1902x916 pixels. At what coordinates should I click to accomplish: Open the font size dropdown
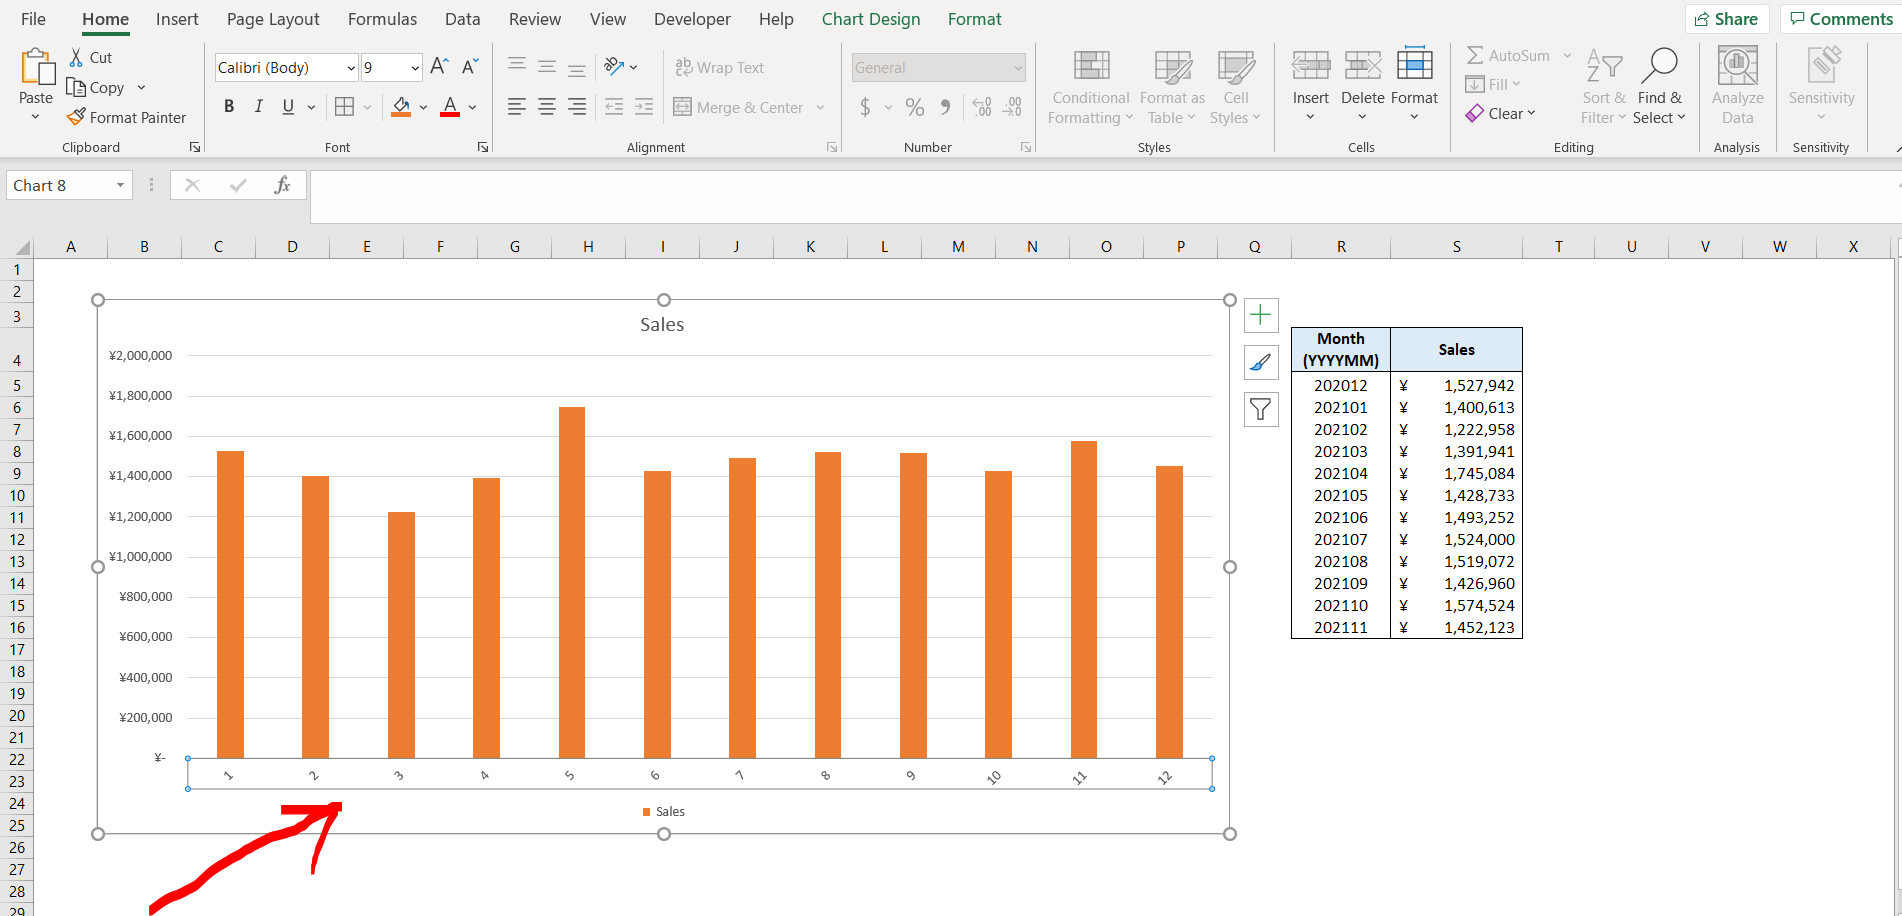414,67
